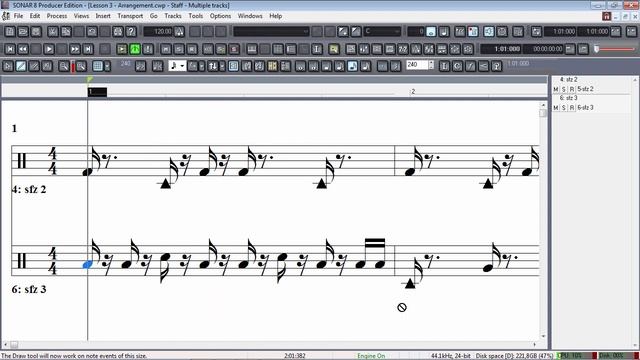Open the Options menu
640x360 pixels.
(x=220, y=16)
